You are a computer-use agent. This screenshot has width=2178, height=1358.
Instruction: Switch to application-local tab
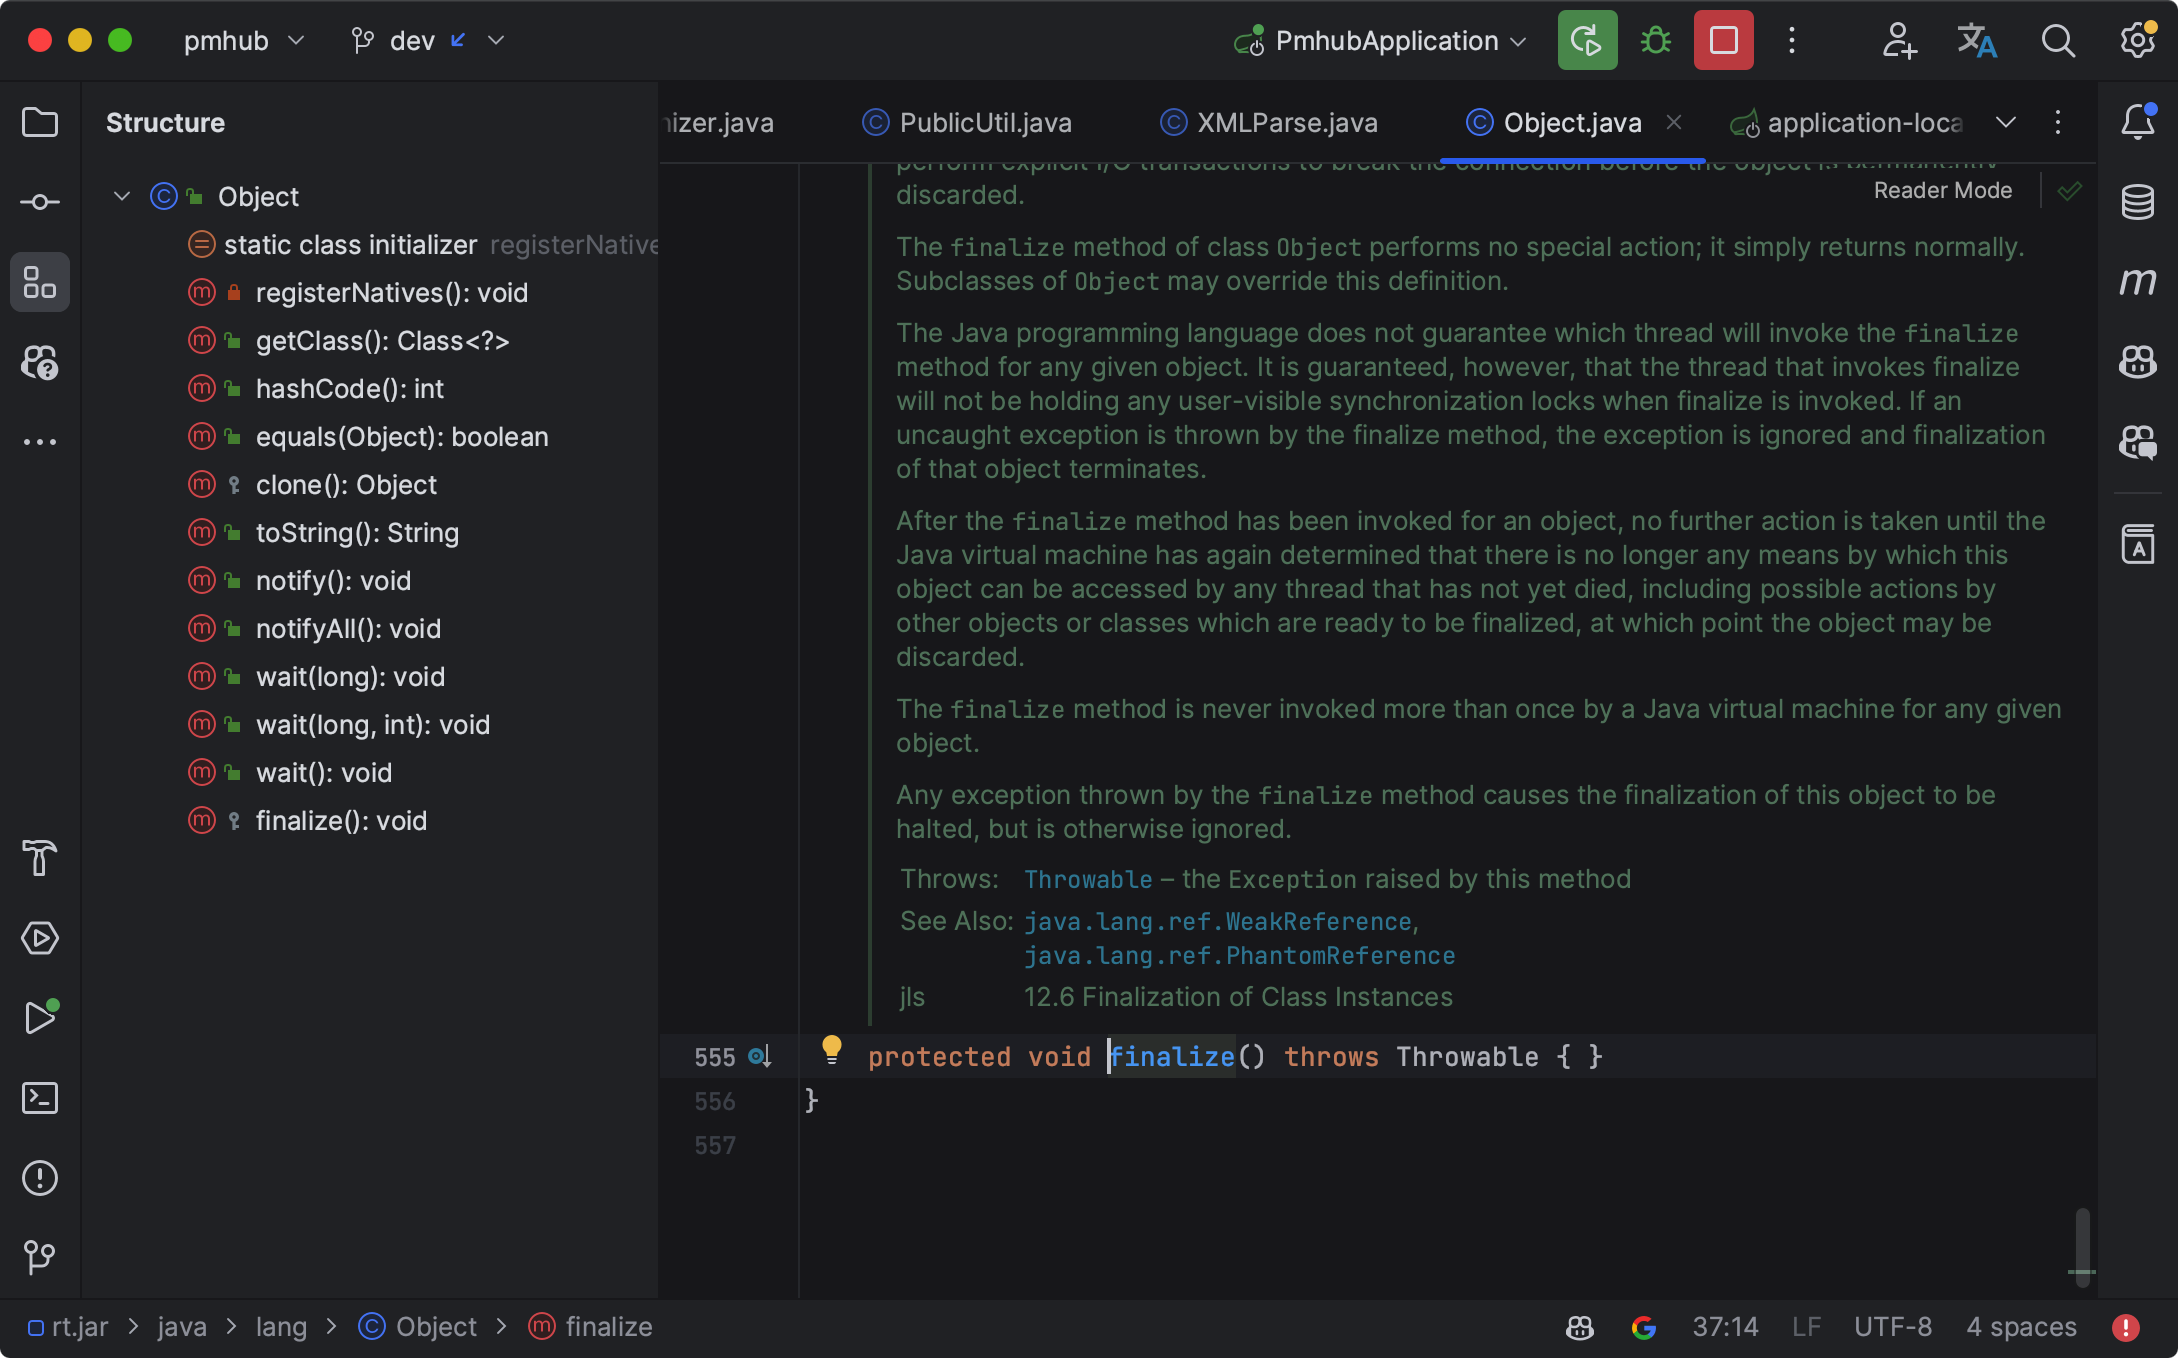pos(1847,122)
